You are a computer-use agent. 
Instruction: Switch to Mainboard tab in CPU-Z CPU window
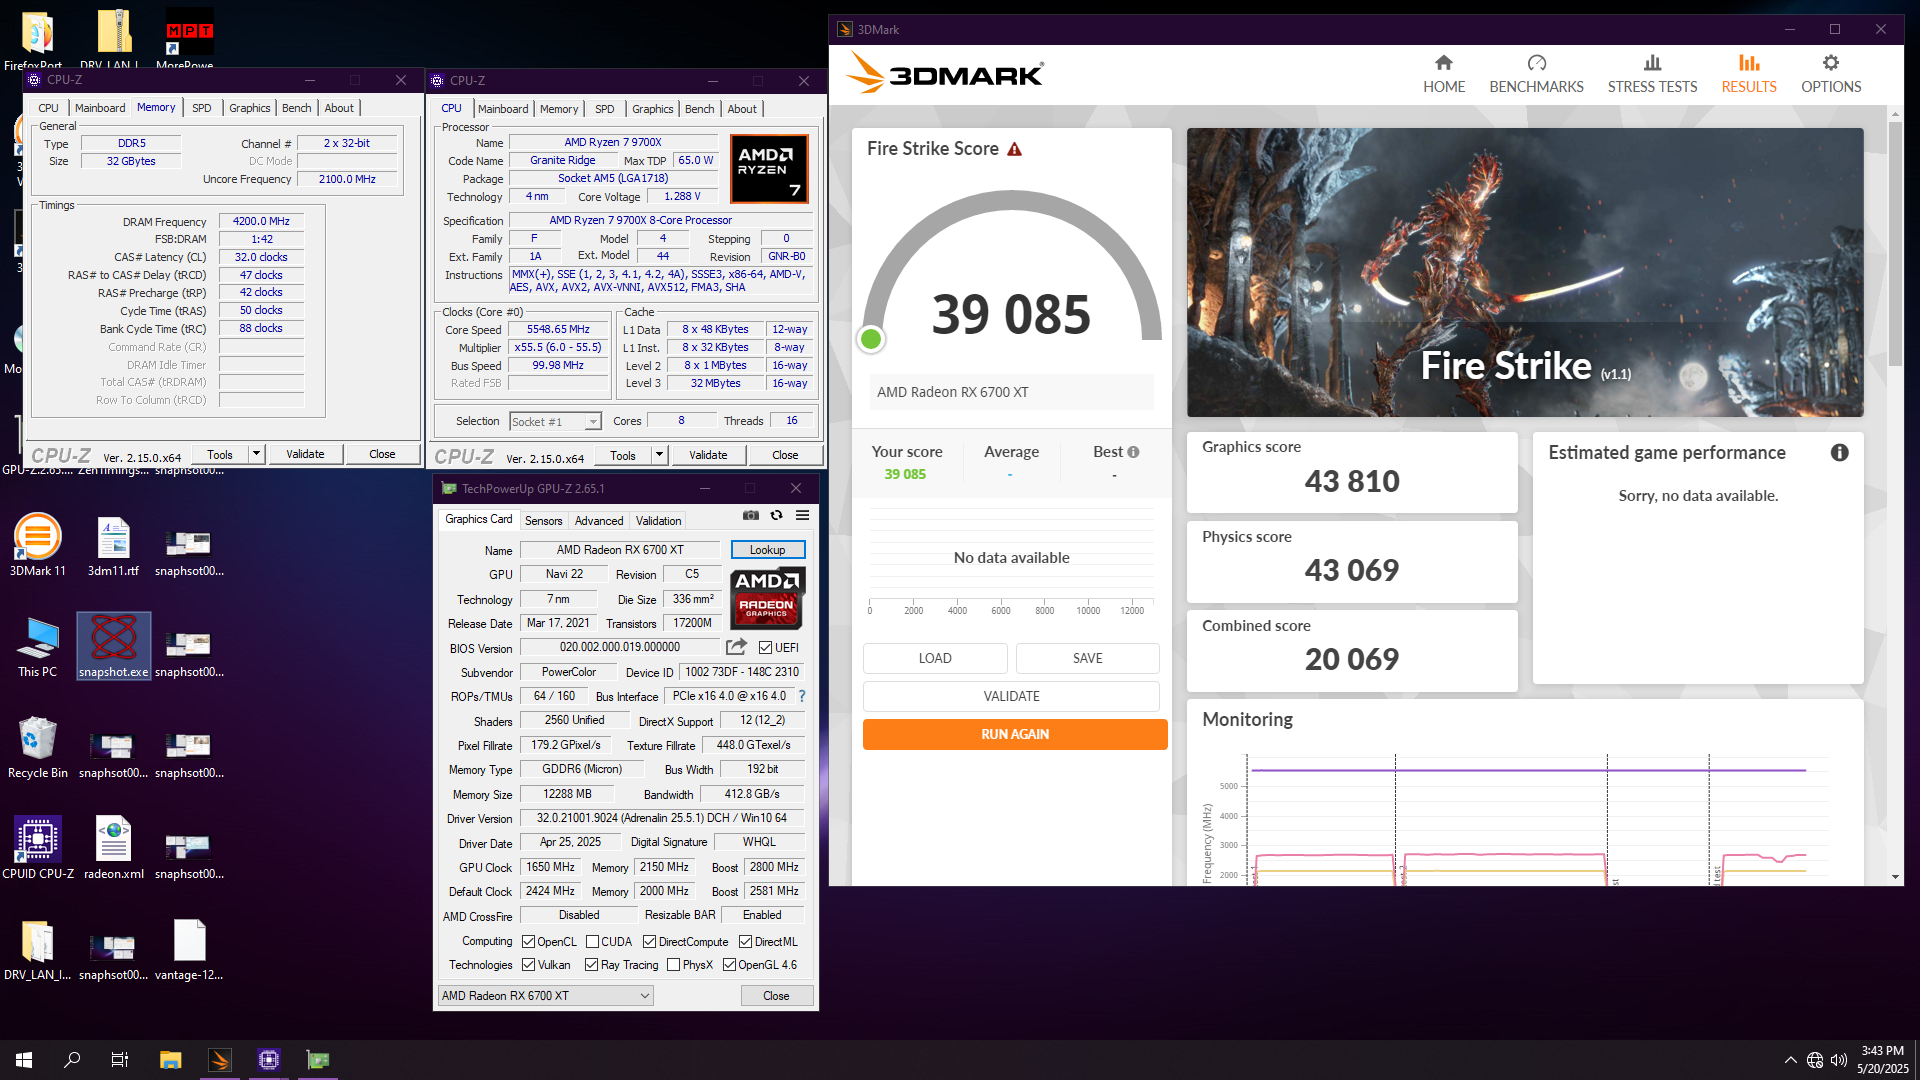point(503,109)
